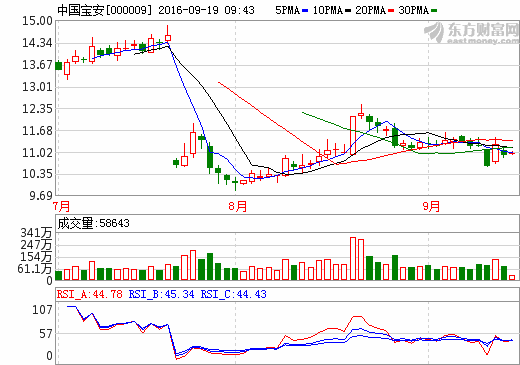Click the 11.02 price axis label
Image resolution: width=520 pixels, height=365 pixels.
[x=37, y=153]
